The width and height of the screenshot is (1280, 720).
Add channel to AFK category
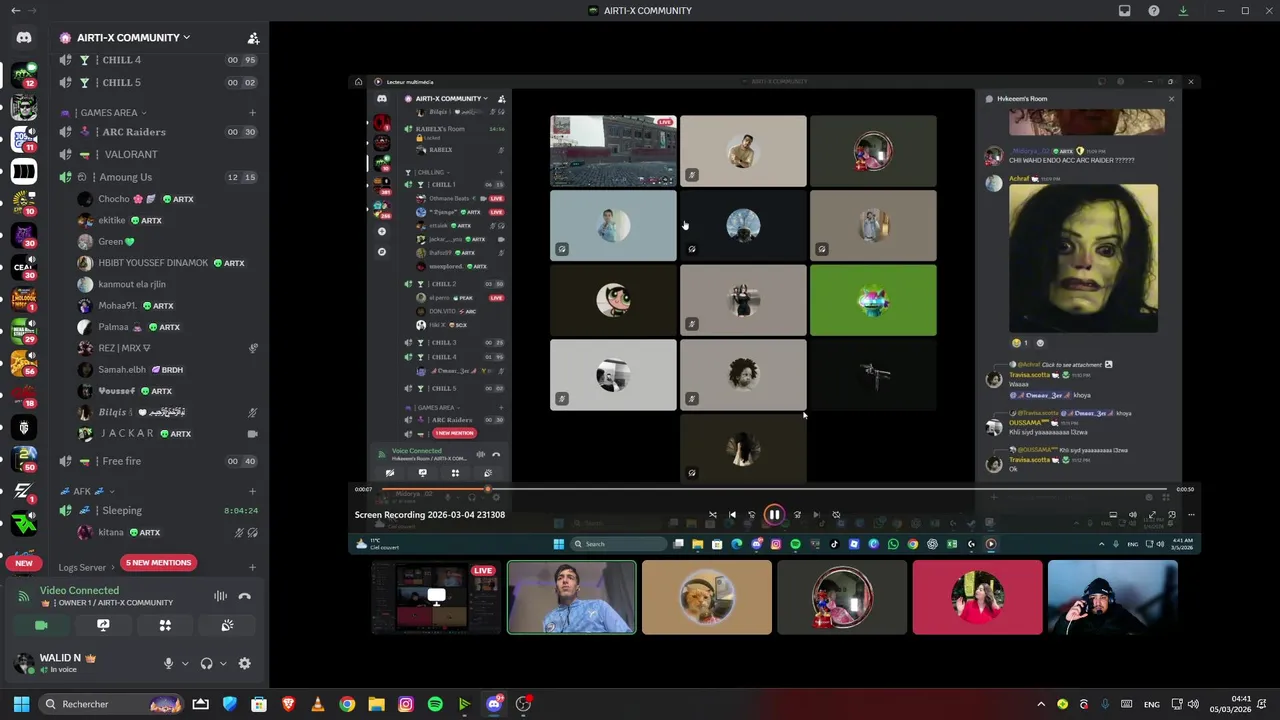253,491
